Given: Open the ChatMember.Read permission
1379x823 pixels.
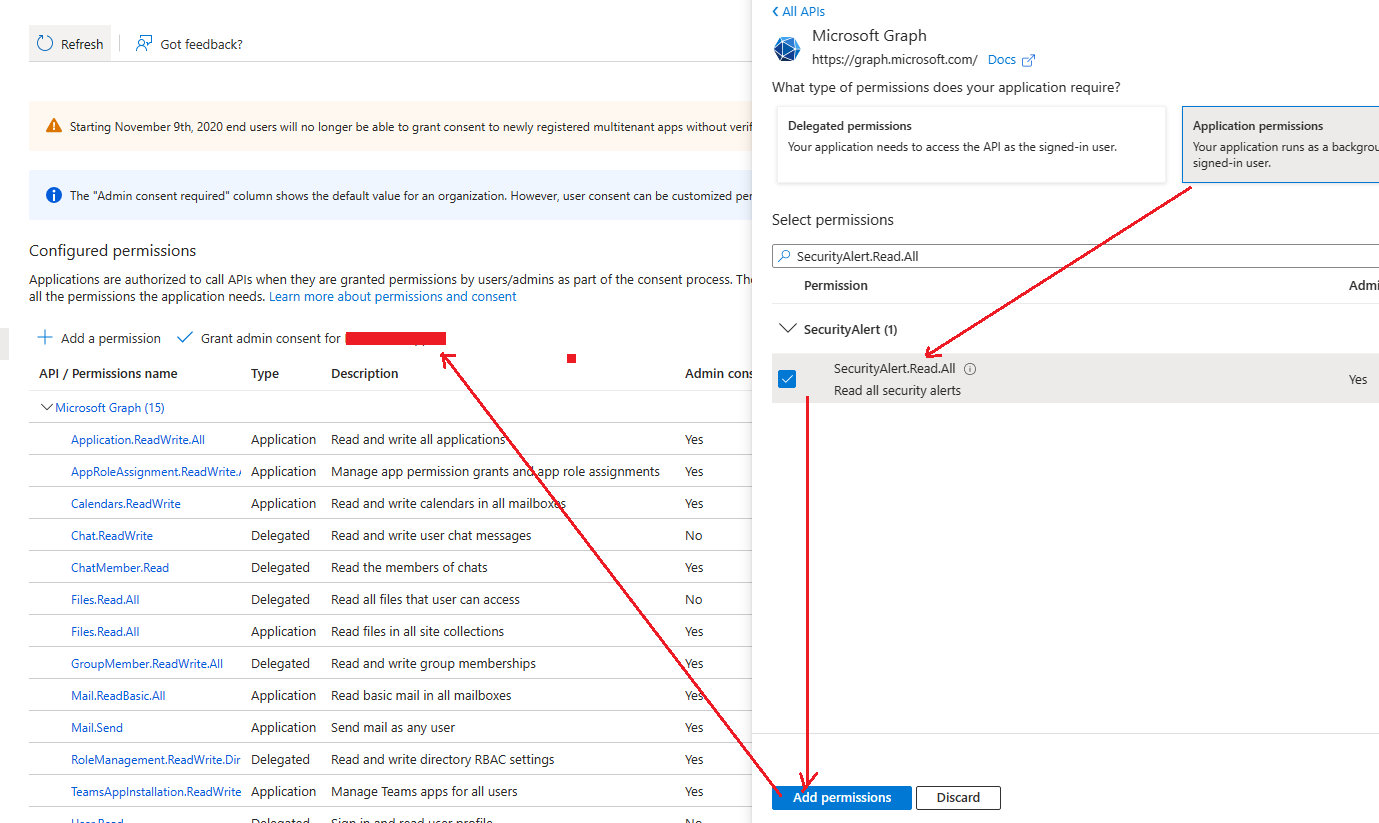Looking at the screenshot, I should [x=120, y=568].
